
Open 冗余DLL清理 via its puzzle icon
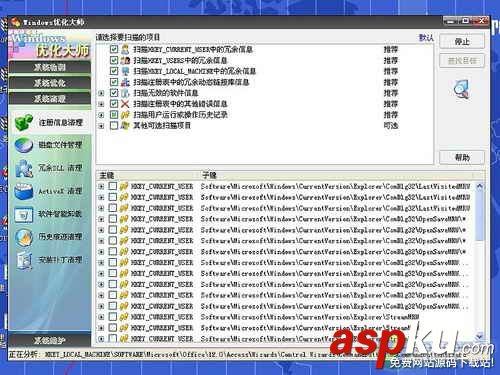(x=24, y=168)
